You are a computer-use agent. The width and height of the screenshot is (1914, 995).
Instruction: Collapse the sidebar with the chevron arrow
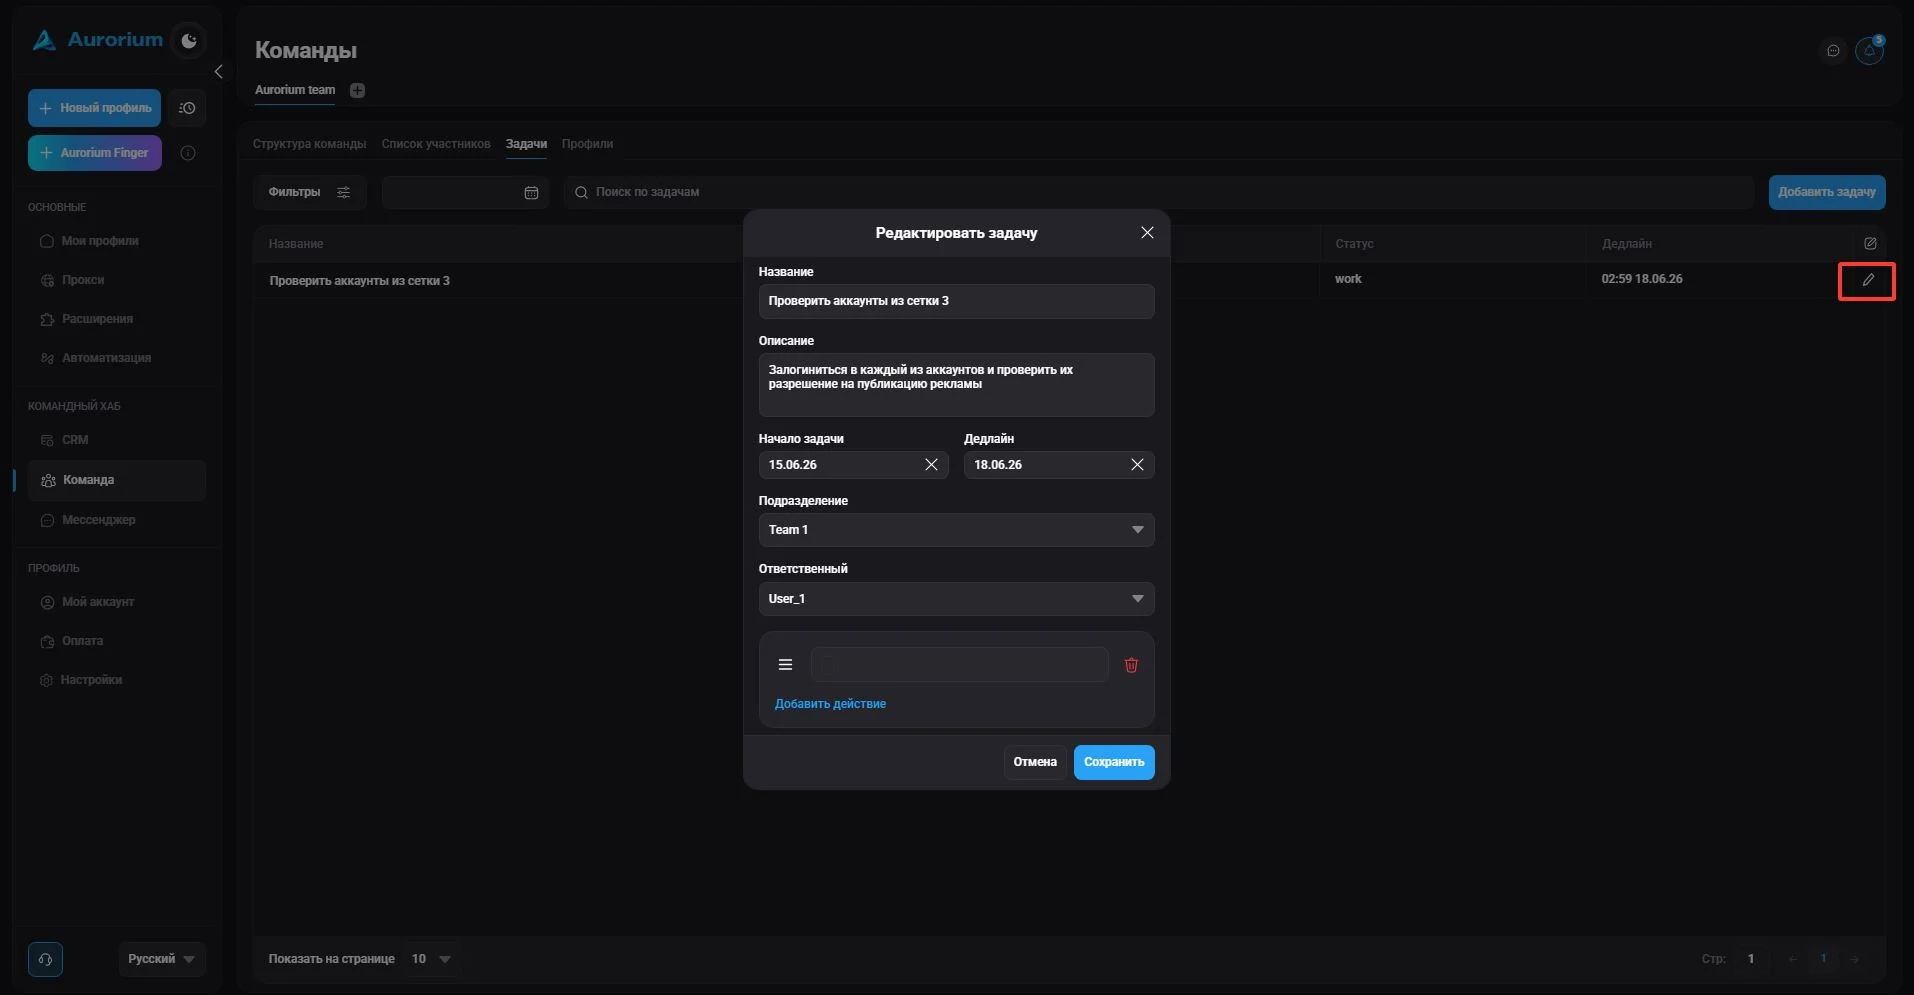tap(218, 72)
